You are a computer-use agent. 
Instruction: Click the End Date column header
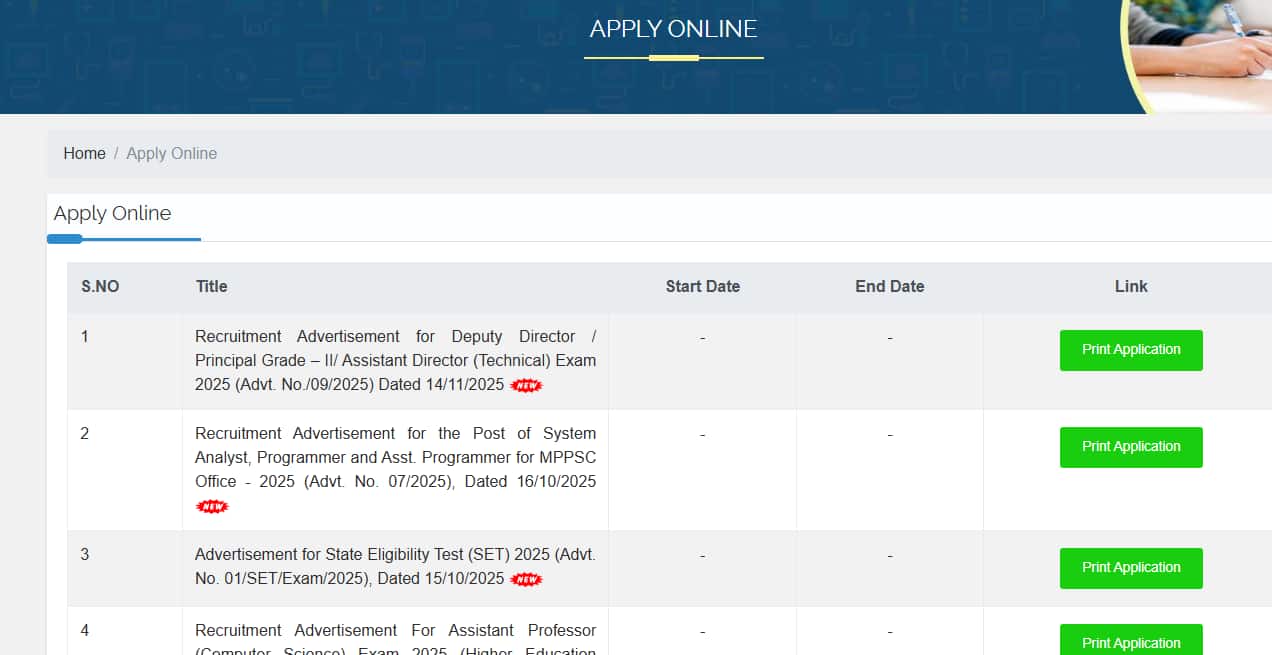coord(889,286)
